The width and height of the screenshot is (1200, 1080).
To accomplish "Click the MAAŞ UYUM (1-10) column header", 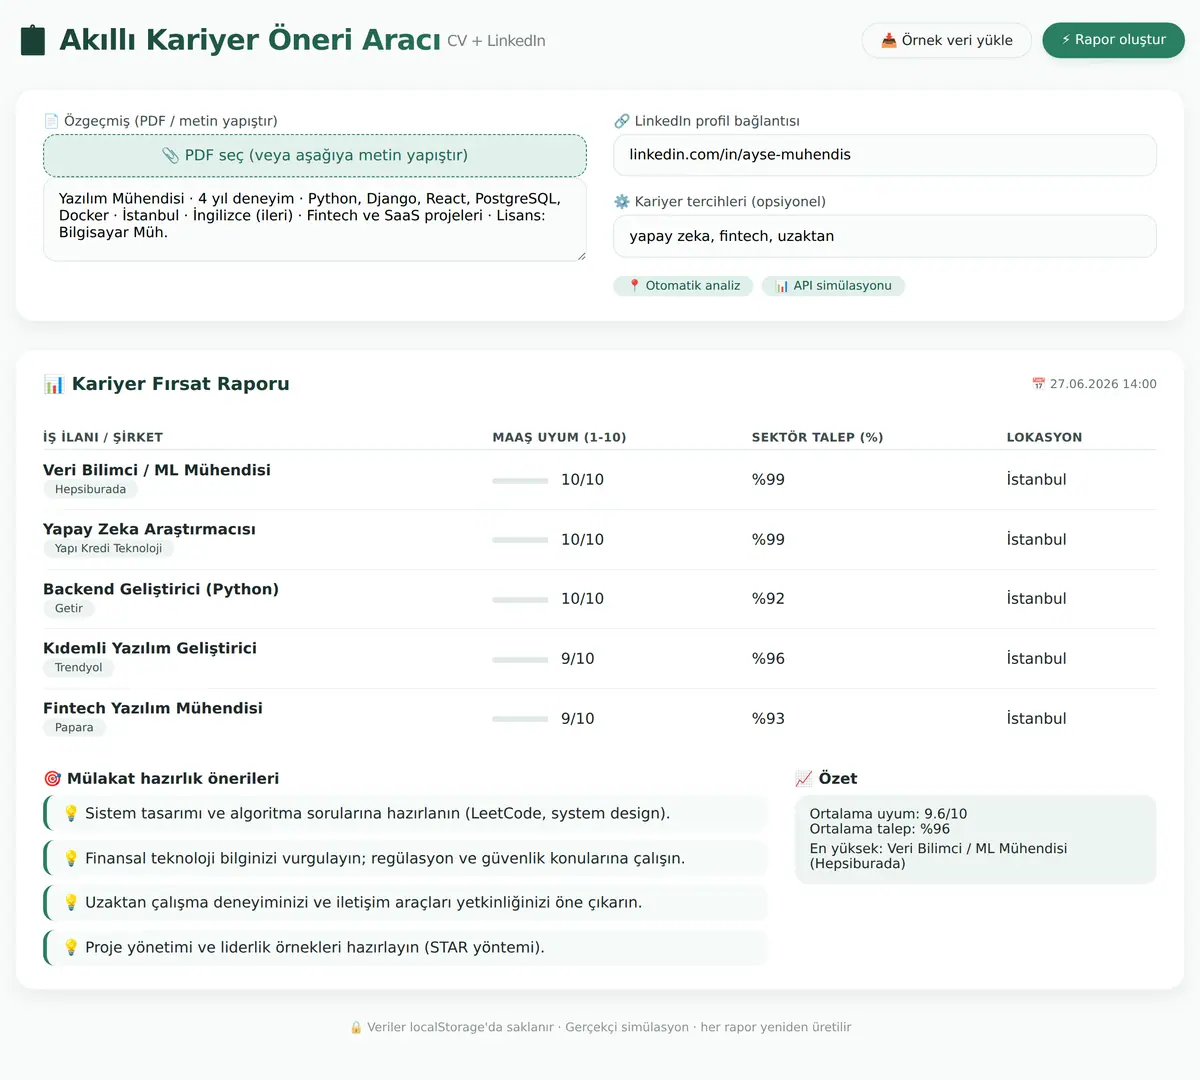I will 559,437.
